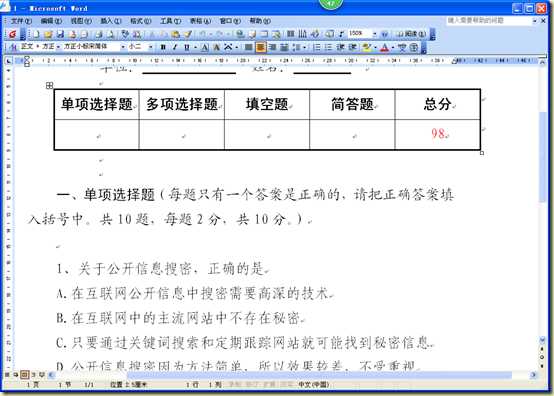This screenshot has width=554, height=396.
Task: Toggle Italic formatting
Action: (x=175, y=47)
